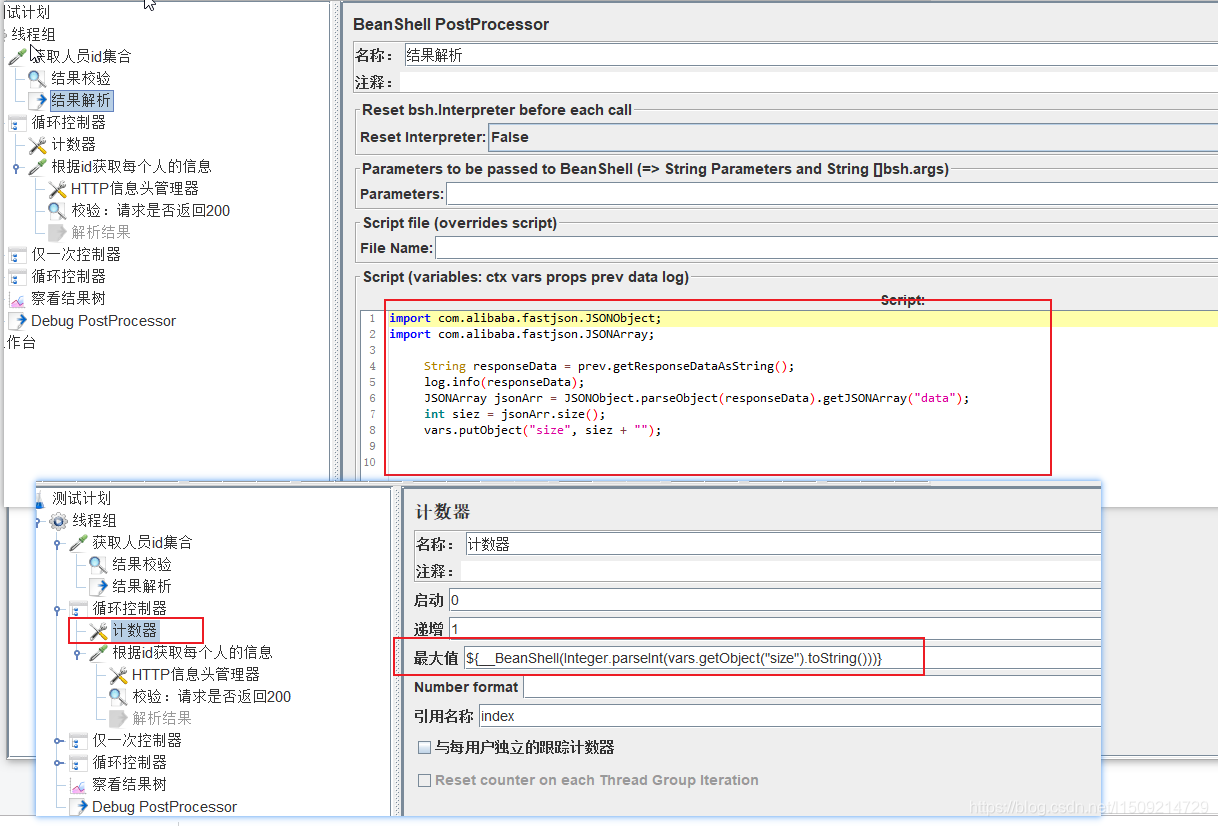1218x826 pixels.
Task: Toggle Reset counter on each Thread Group Iteration
Action: [424, 780]
